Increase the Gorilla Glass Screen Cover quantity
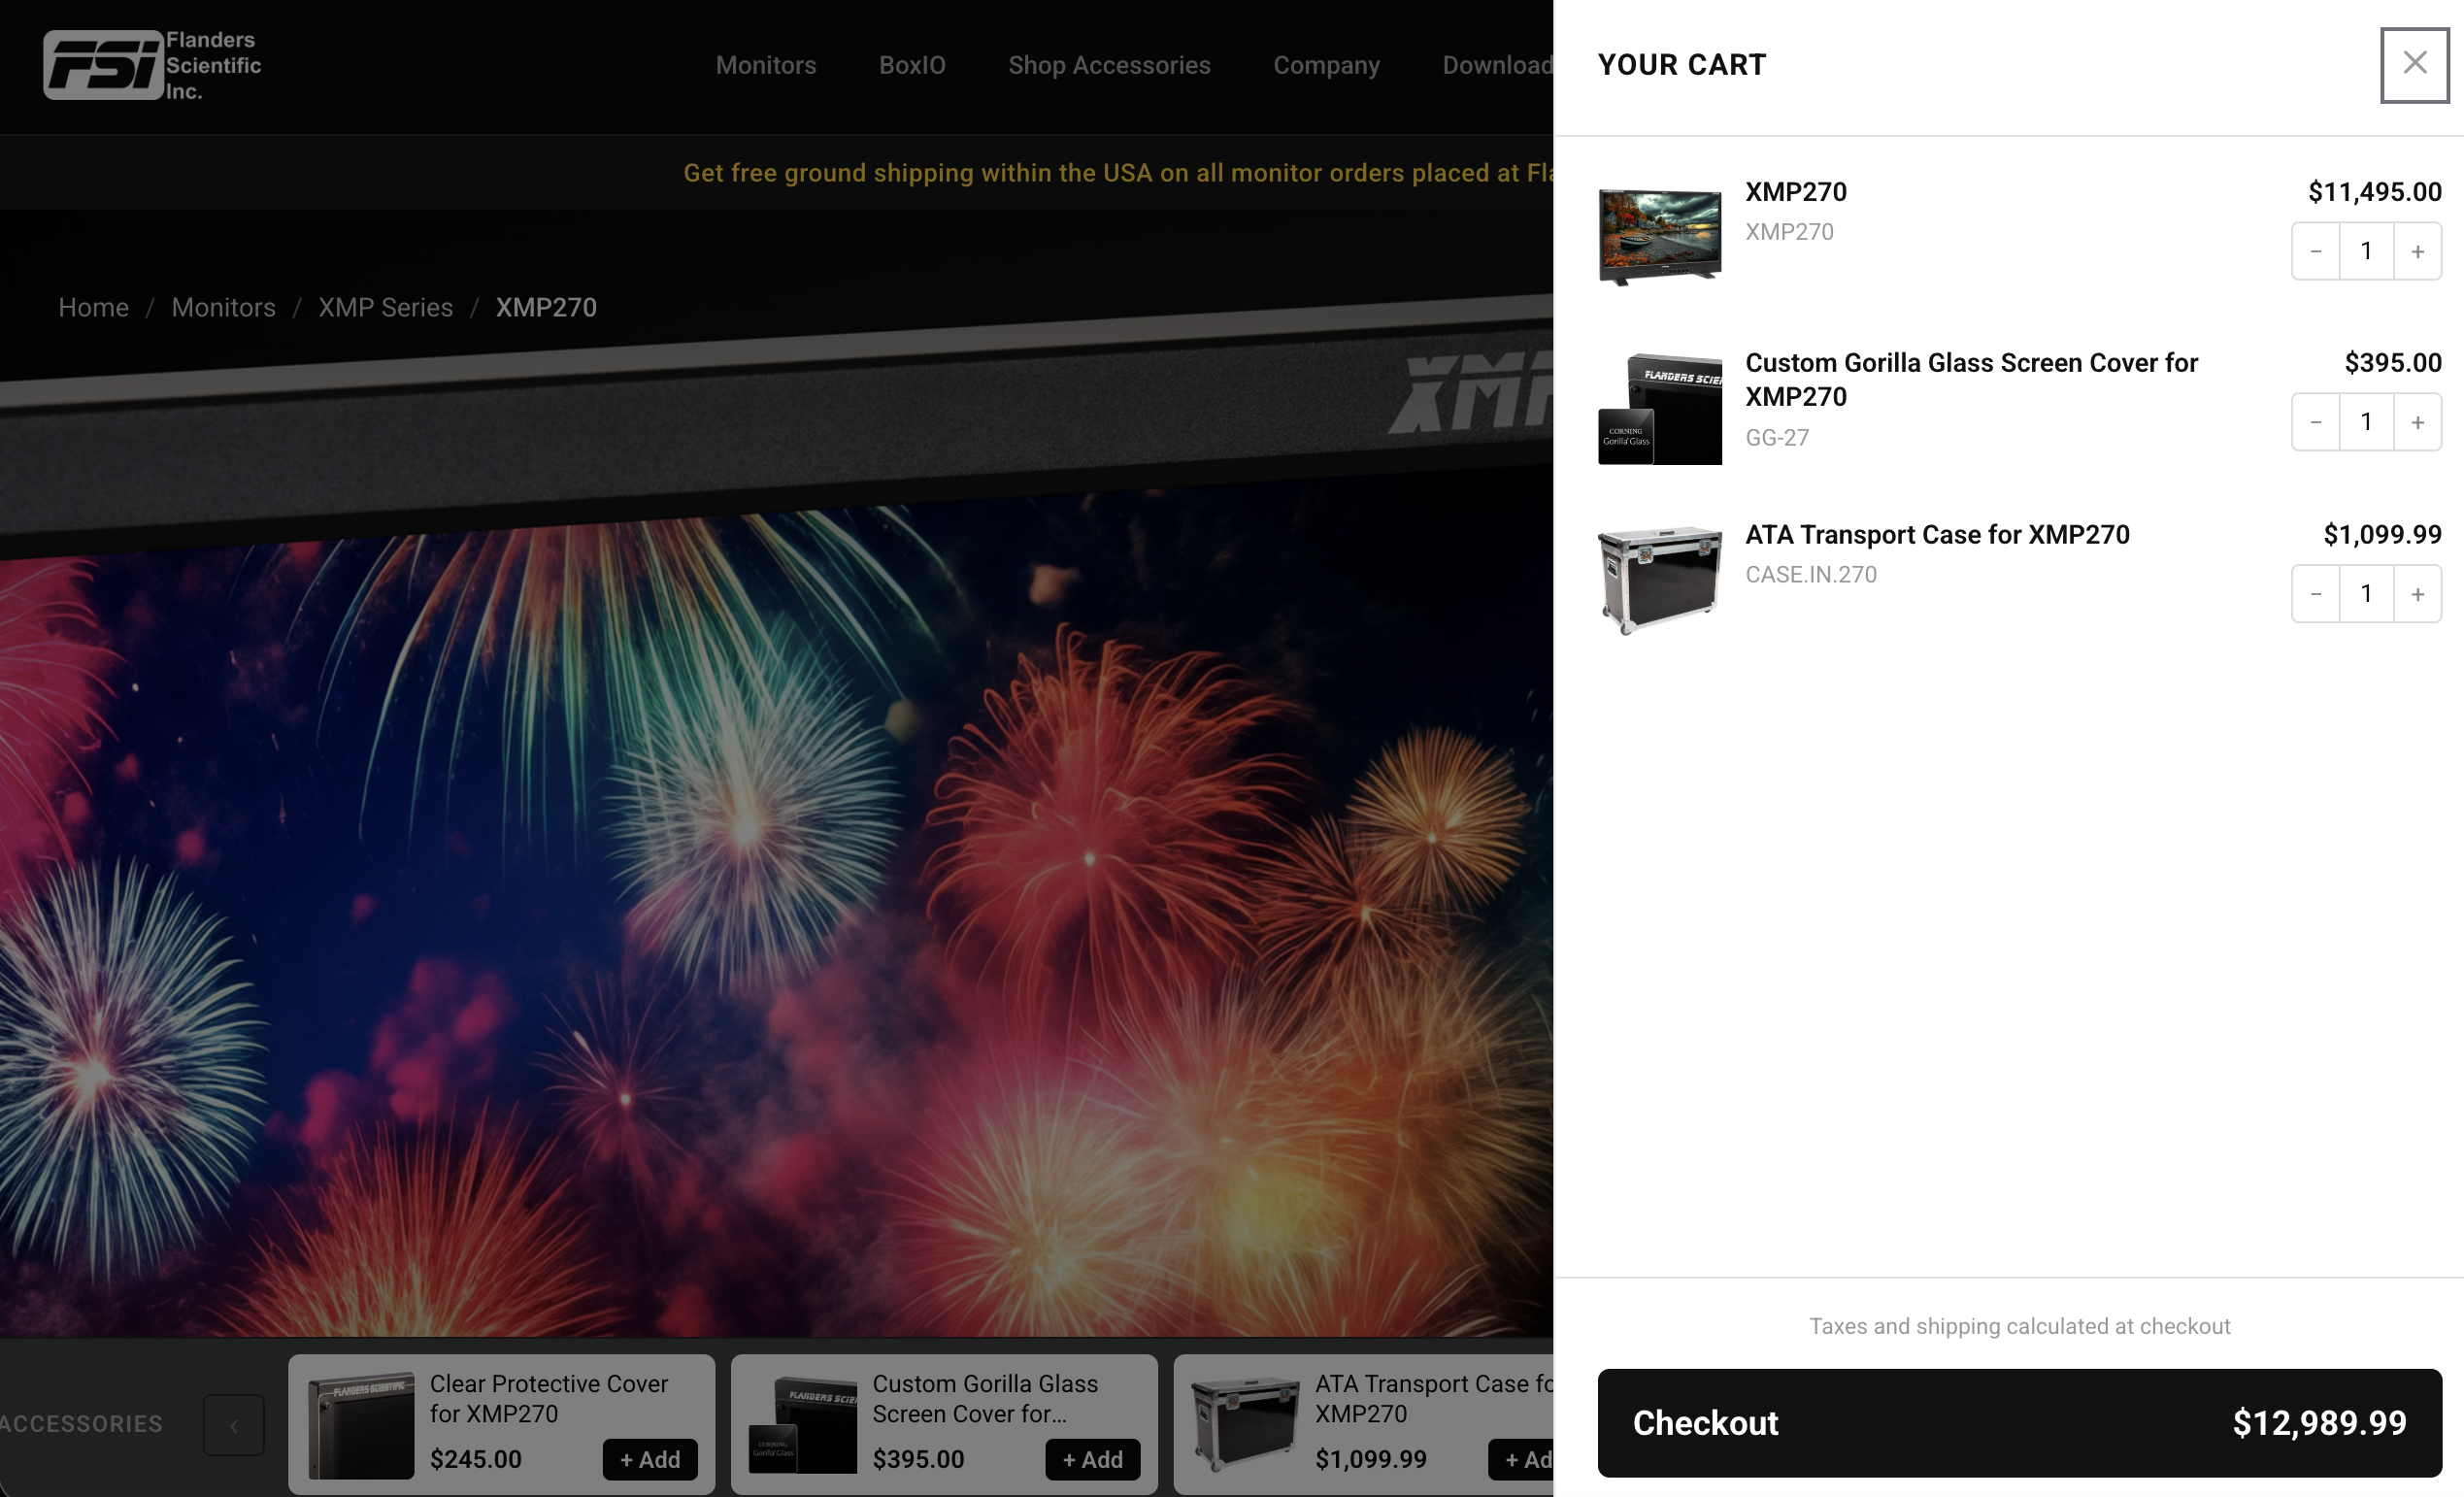 click(2417, 422)
